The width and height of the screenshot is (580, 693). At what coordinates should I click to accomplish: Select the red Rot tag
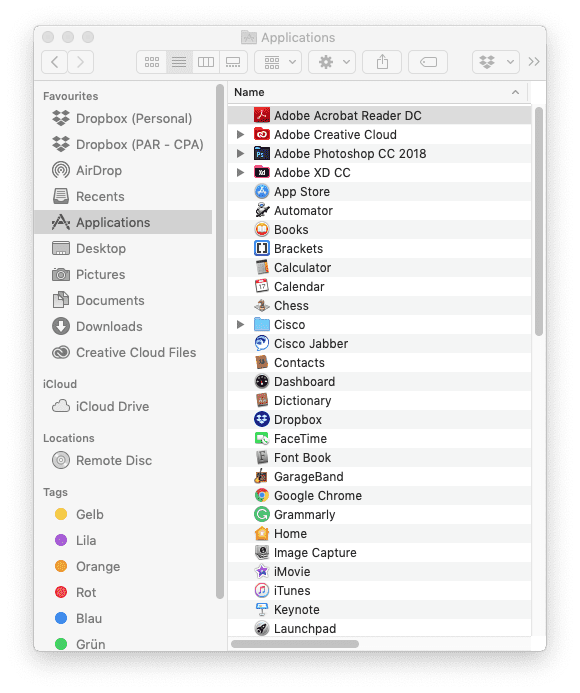tap(123, 593)
